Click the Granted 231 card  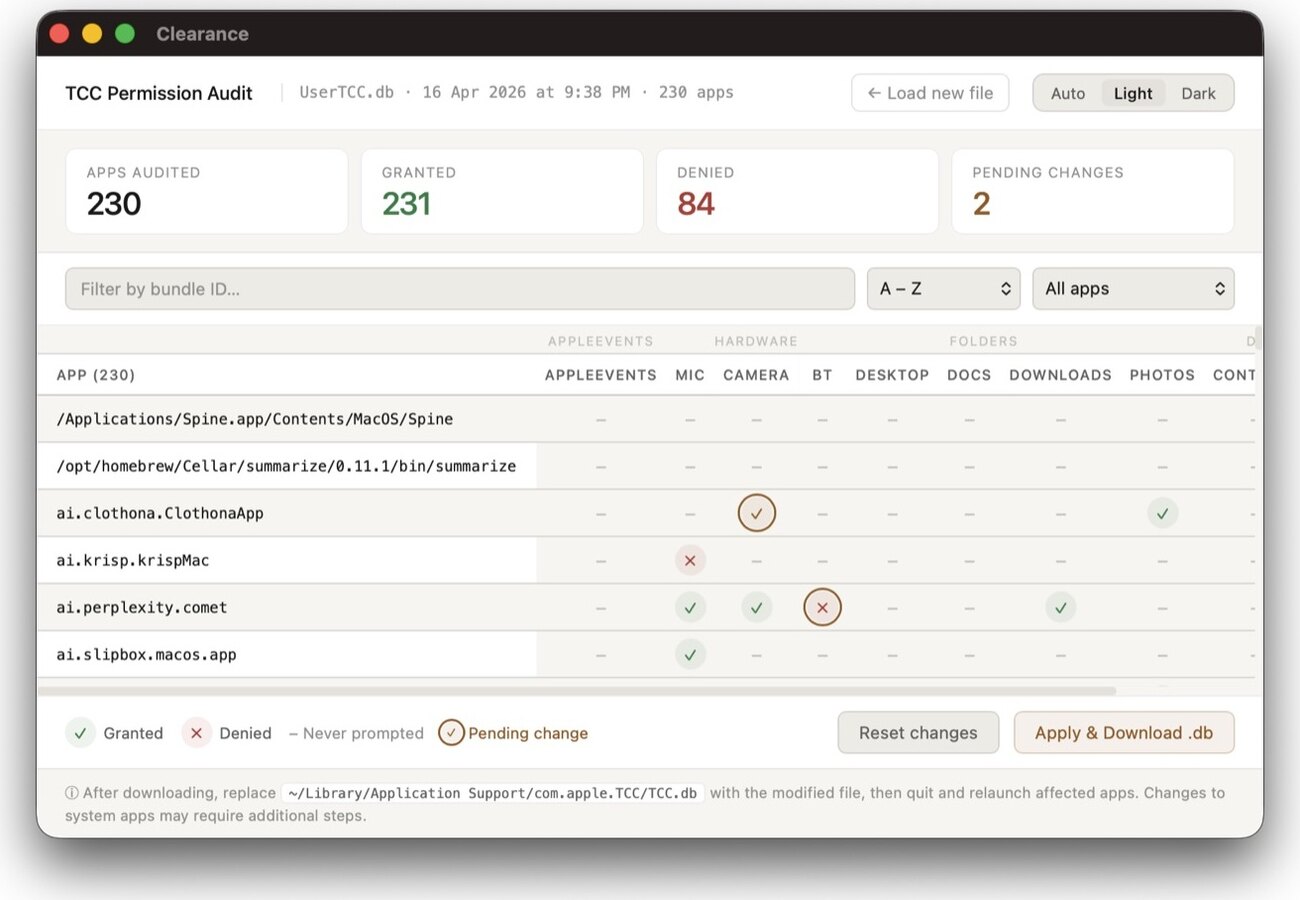(502, 192)
